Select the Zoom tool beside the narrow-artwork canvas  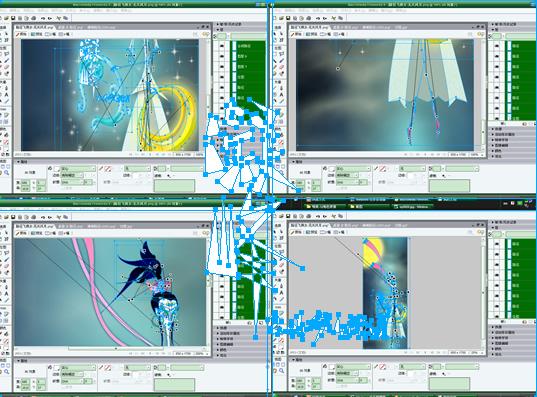(282, 371)
